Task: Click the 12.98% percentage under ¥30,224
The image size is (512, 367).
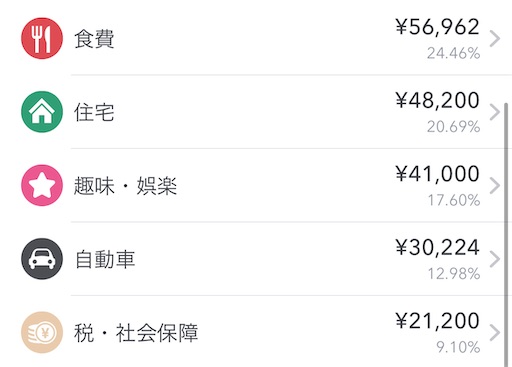Action: pos(454,274)
